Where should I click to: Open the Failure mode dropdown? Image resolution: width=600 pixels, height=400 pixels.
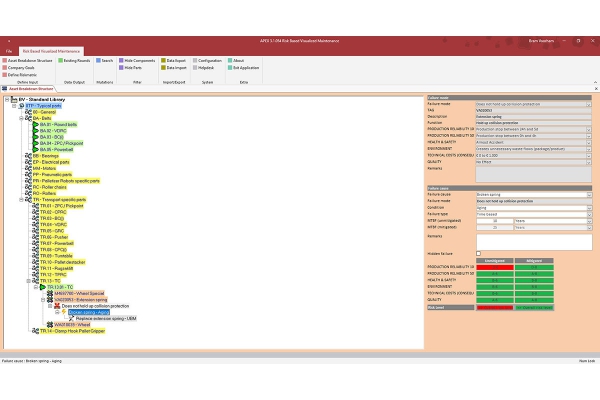tap(589, 104)
